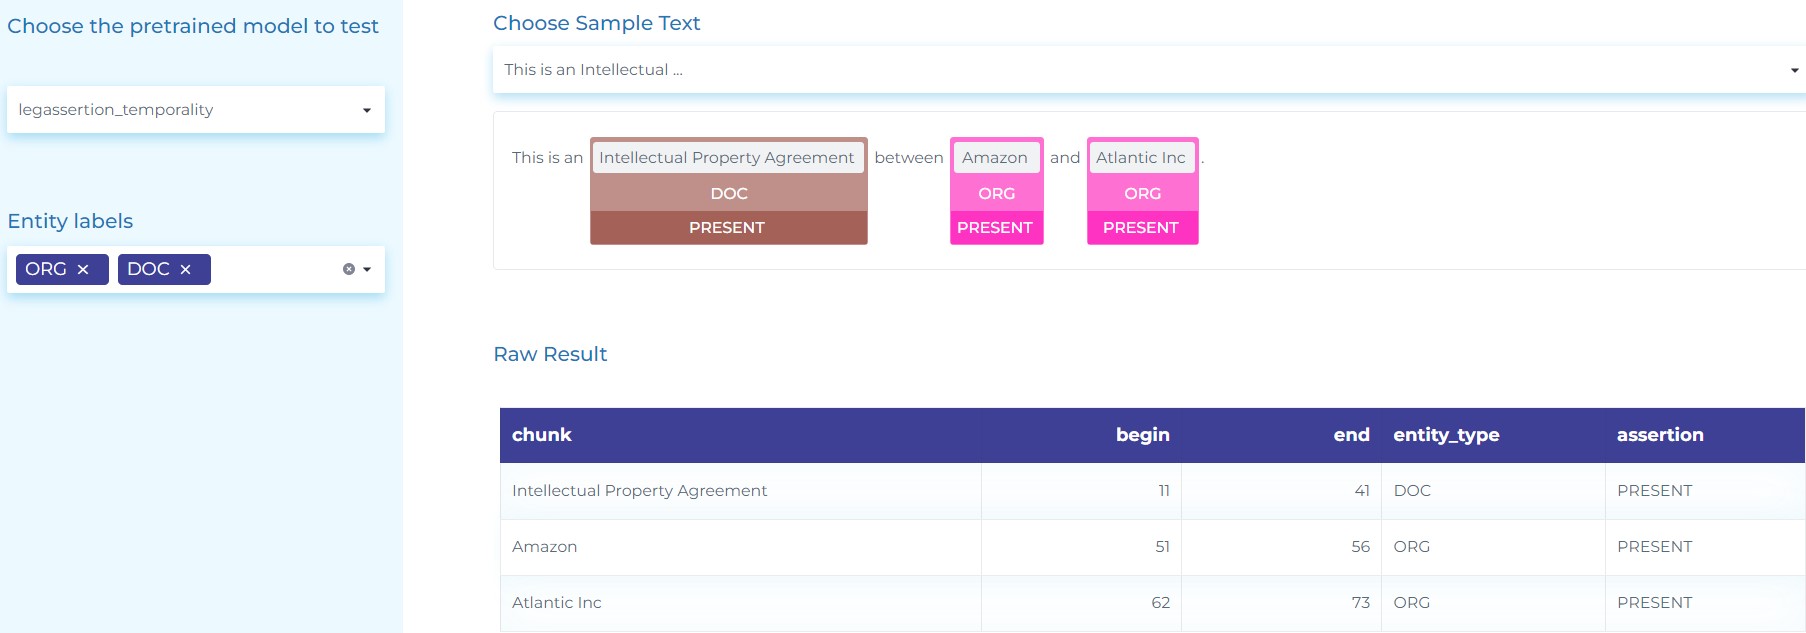Click the Atlantic Inc entity chunk
The image size is (1806, 633).
[x=1141, y=158]
